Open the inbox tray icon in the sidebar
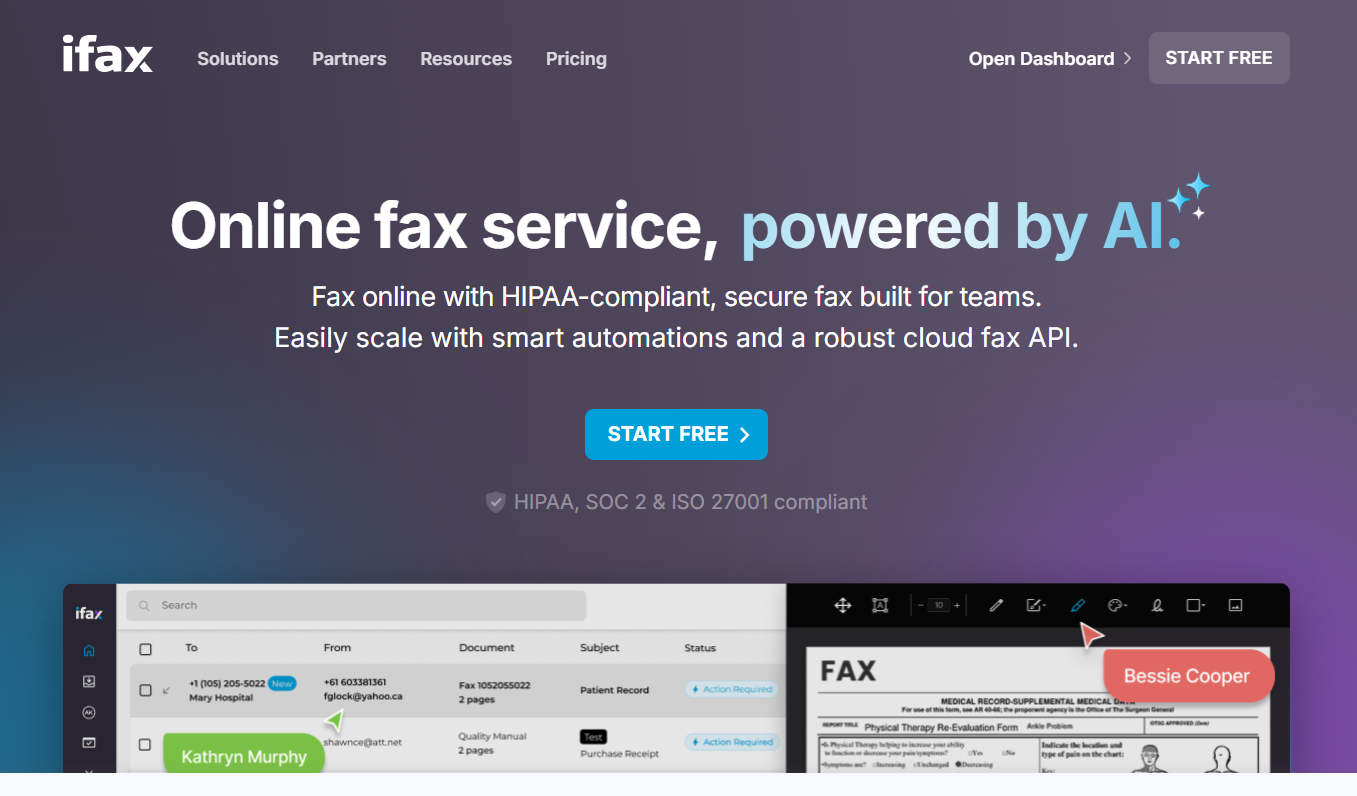Image resolution: width=1357 pixels, height=796 pixels. (89, 681)
